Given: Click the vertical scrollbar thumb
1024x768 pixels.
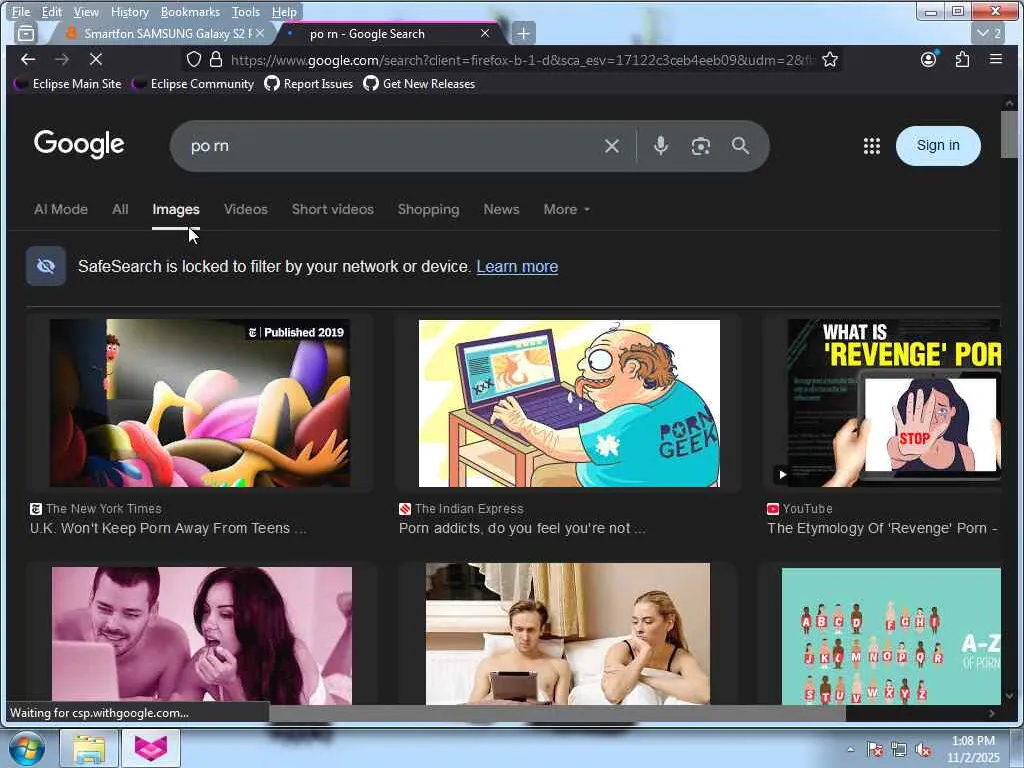Looking at the screenshot, I should click(x=1009, y=135).
